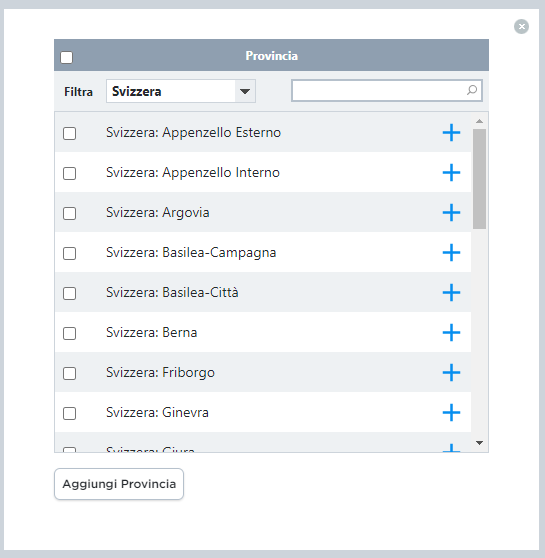Select the checkbox for Svizzera: Berna

pos(69,333)
